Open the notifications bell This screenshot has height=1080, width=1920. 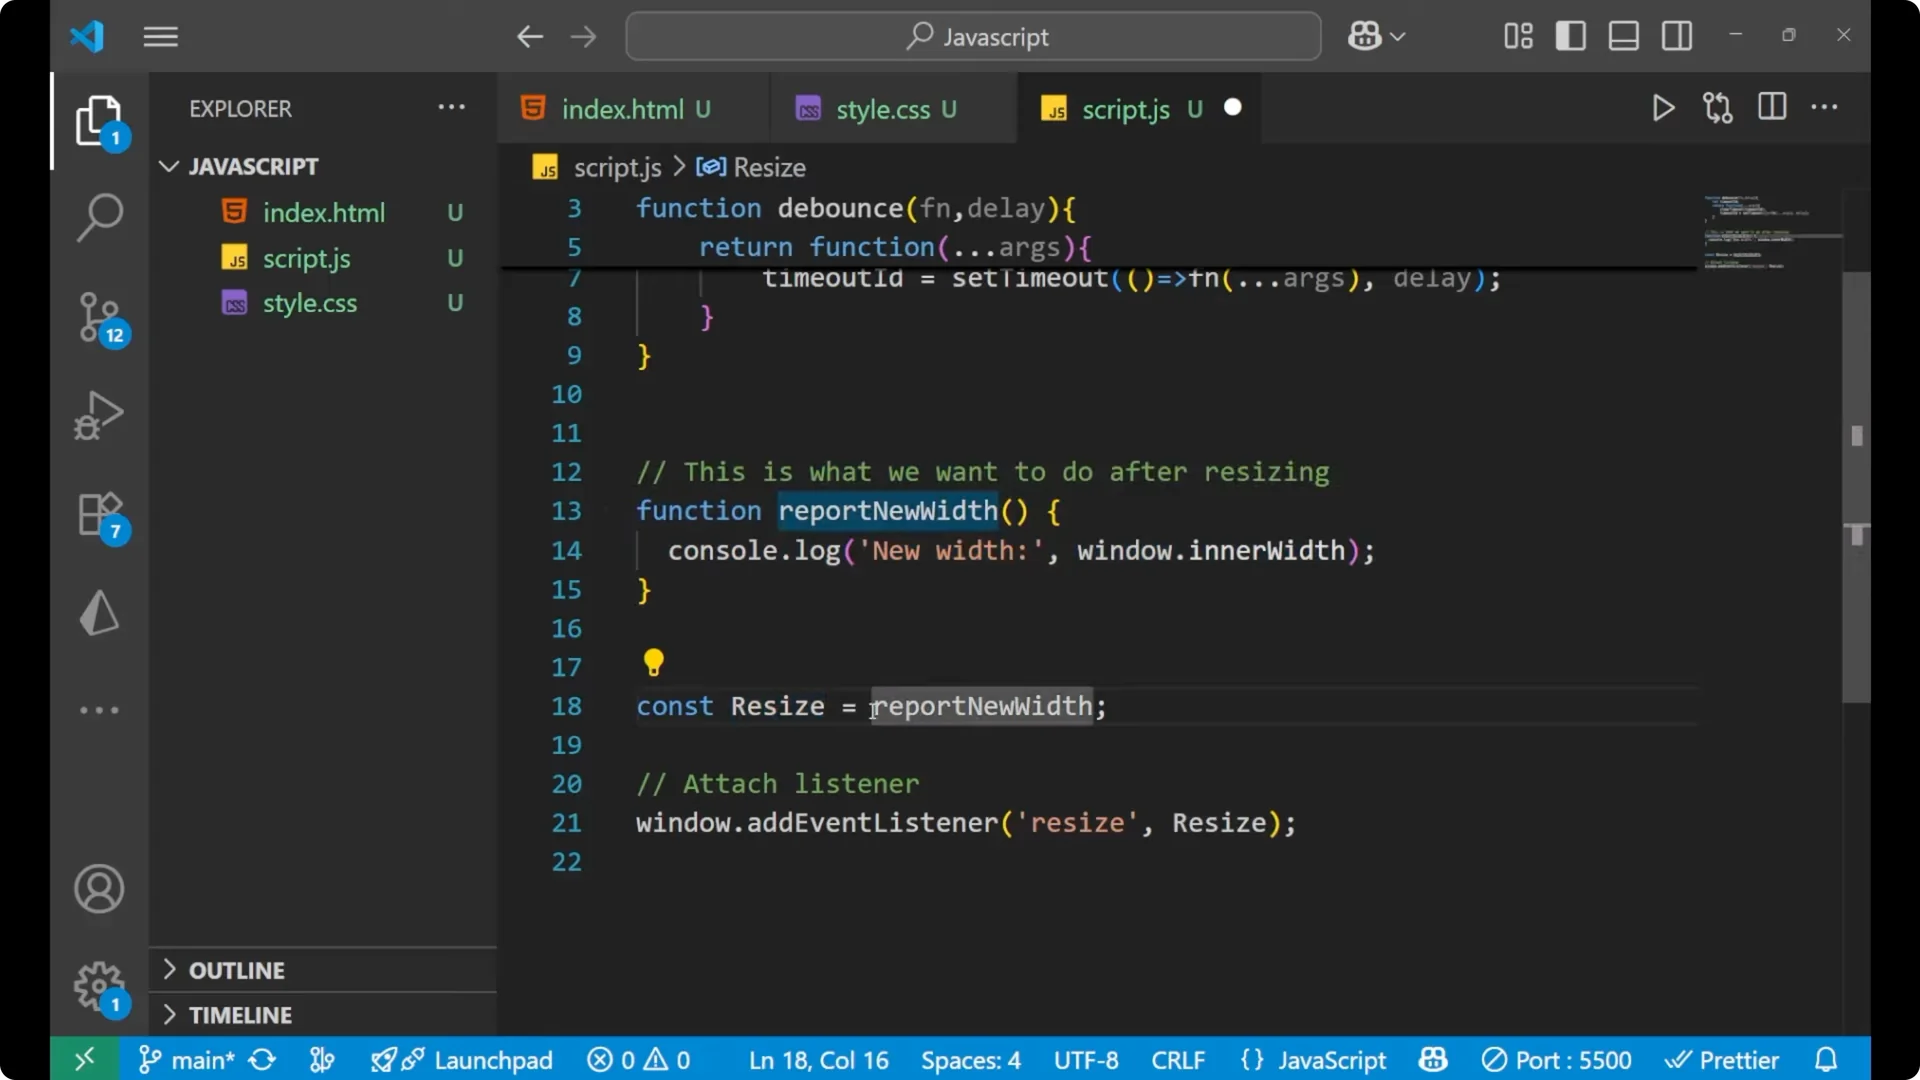[1826, 1059]
